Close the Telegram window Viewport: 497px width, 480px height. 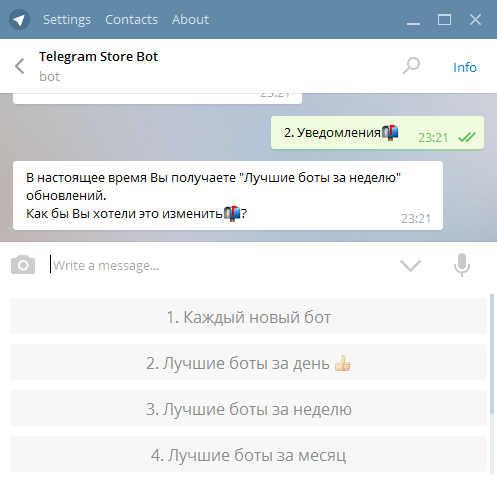[x=475, y=20]
